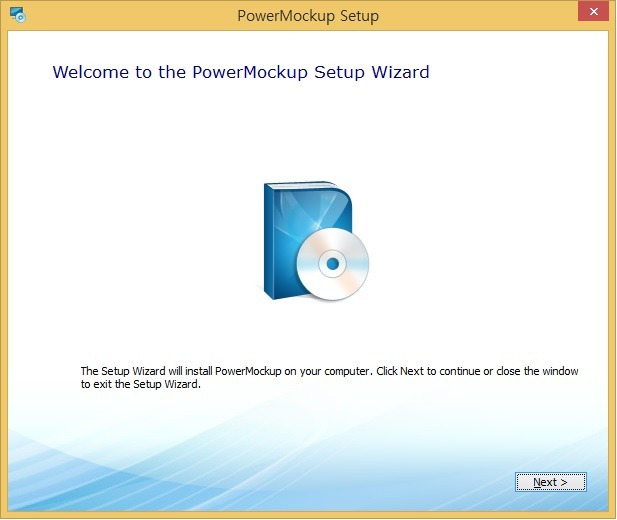Click the 'PowerMockup Setup' window title
The width and height of the screenshot is (617, 520).
coord(308,16)
